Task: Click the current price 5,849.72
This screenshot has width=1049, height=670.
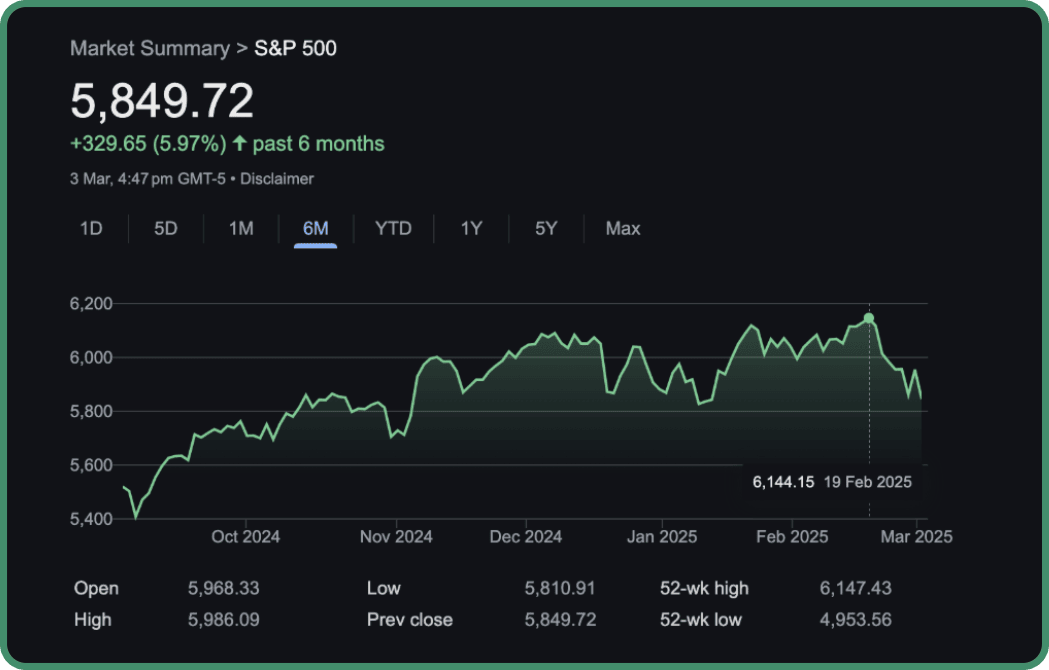Action: [162, 101]
